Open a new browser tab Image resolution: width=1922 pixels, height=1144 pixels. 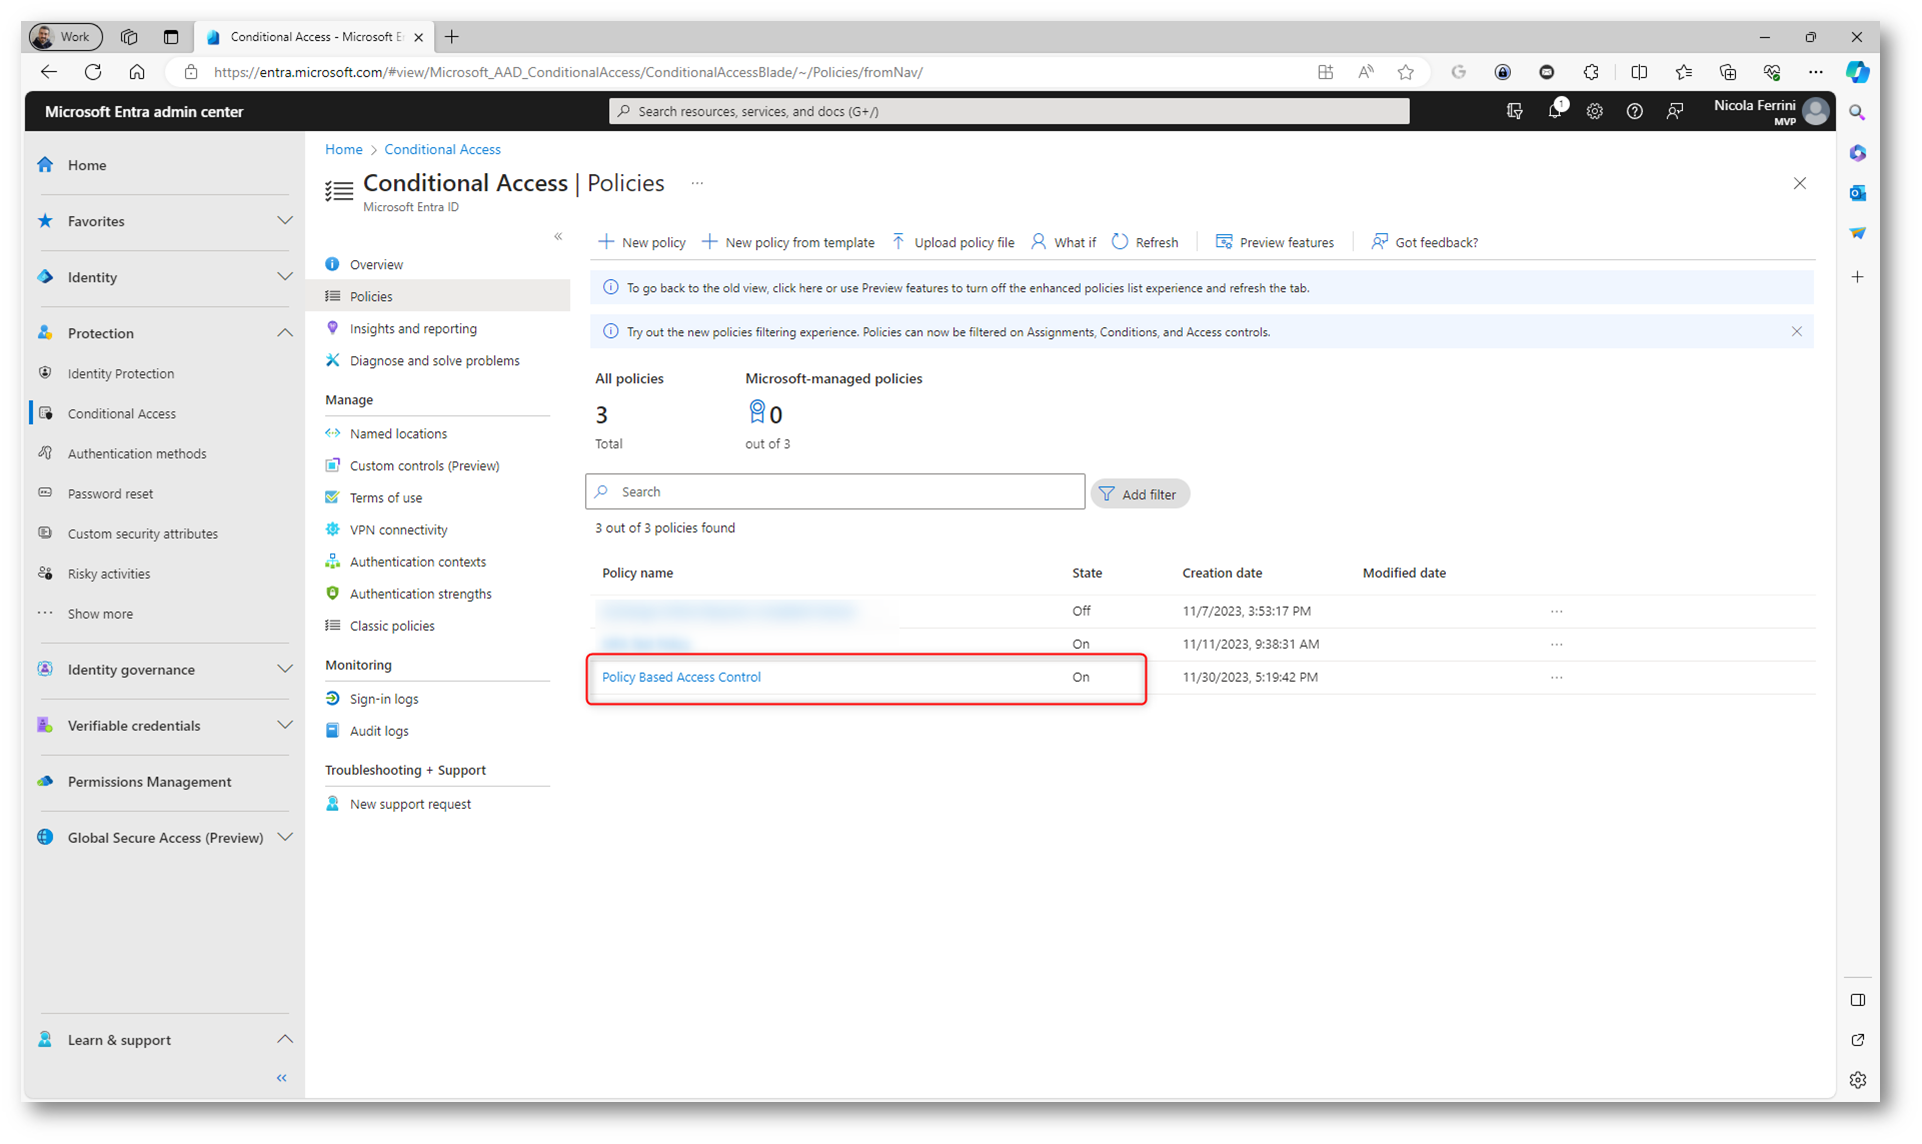pyautogui.click(x=452, y=37)
